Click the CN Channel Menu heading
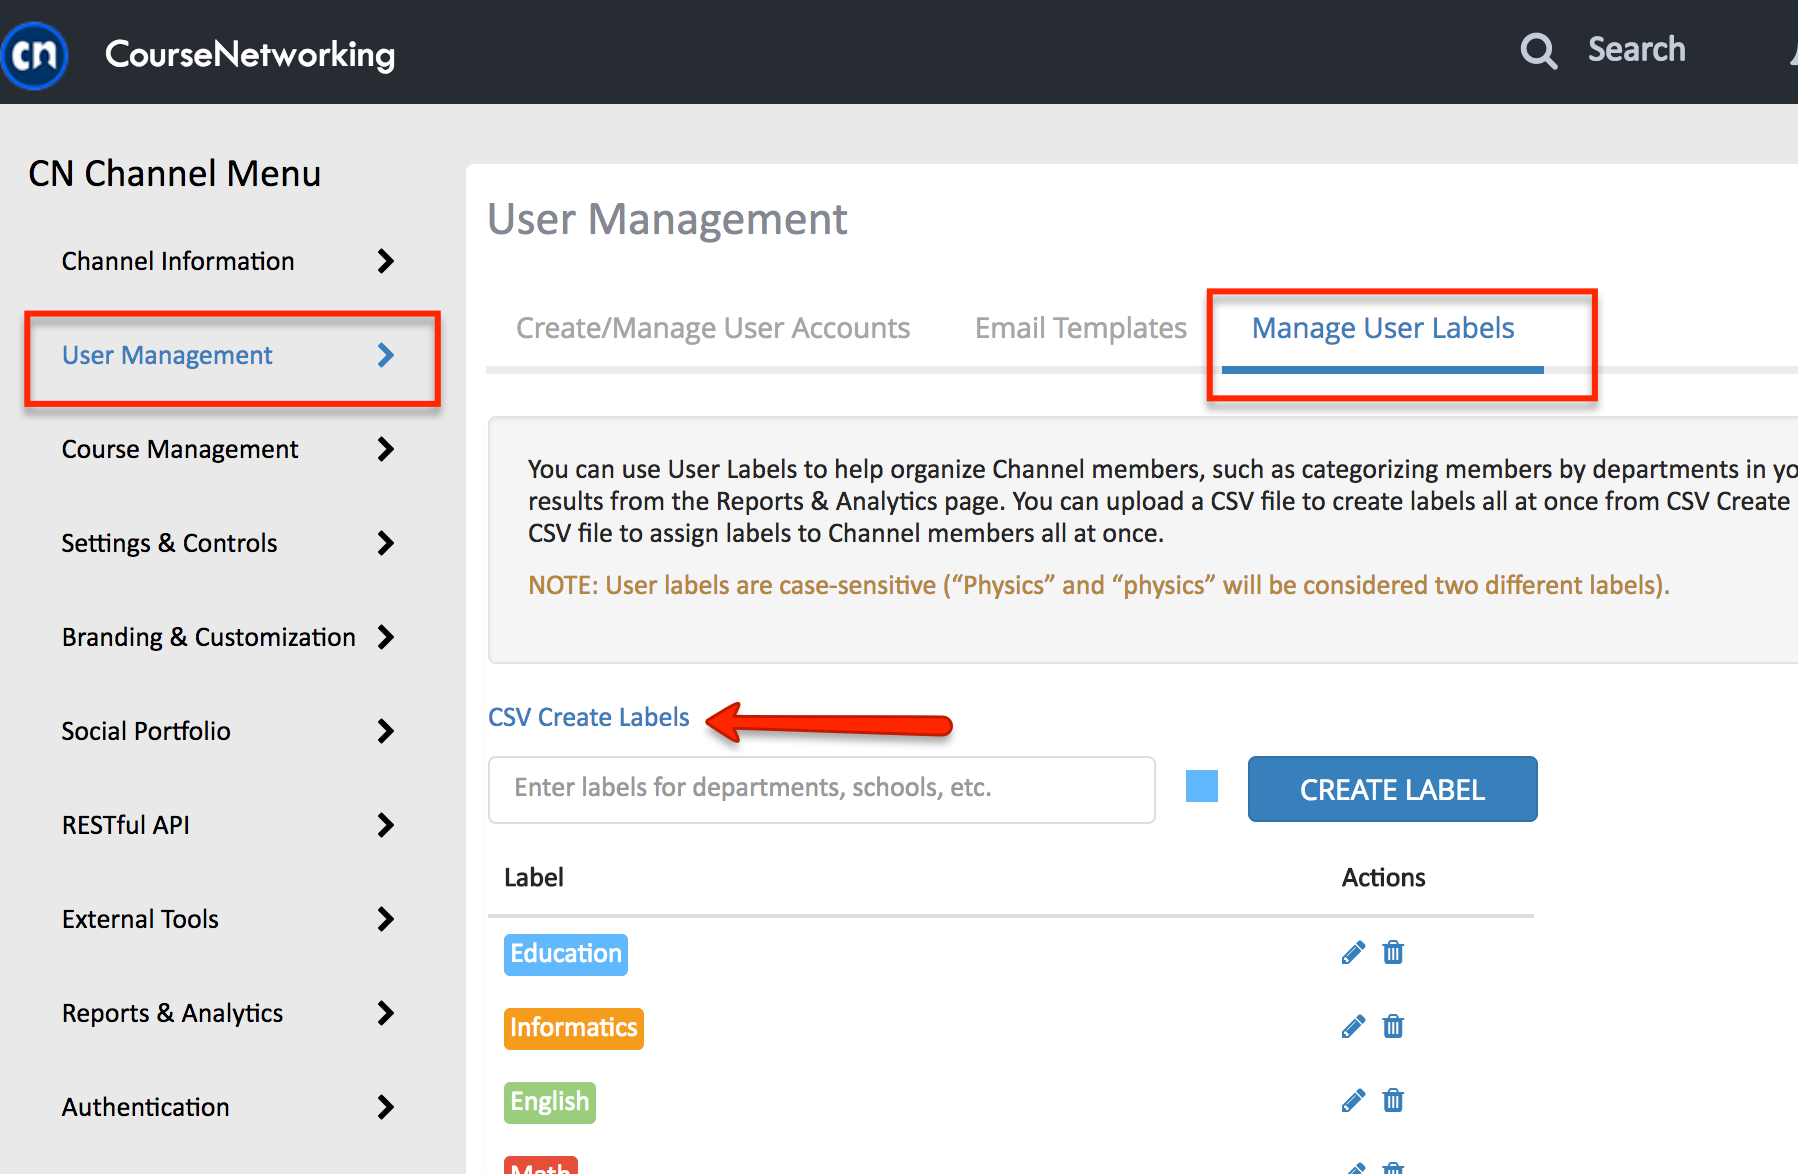Screen dimensions: 1798x1174 175,173
